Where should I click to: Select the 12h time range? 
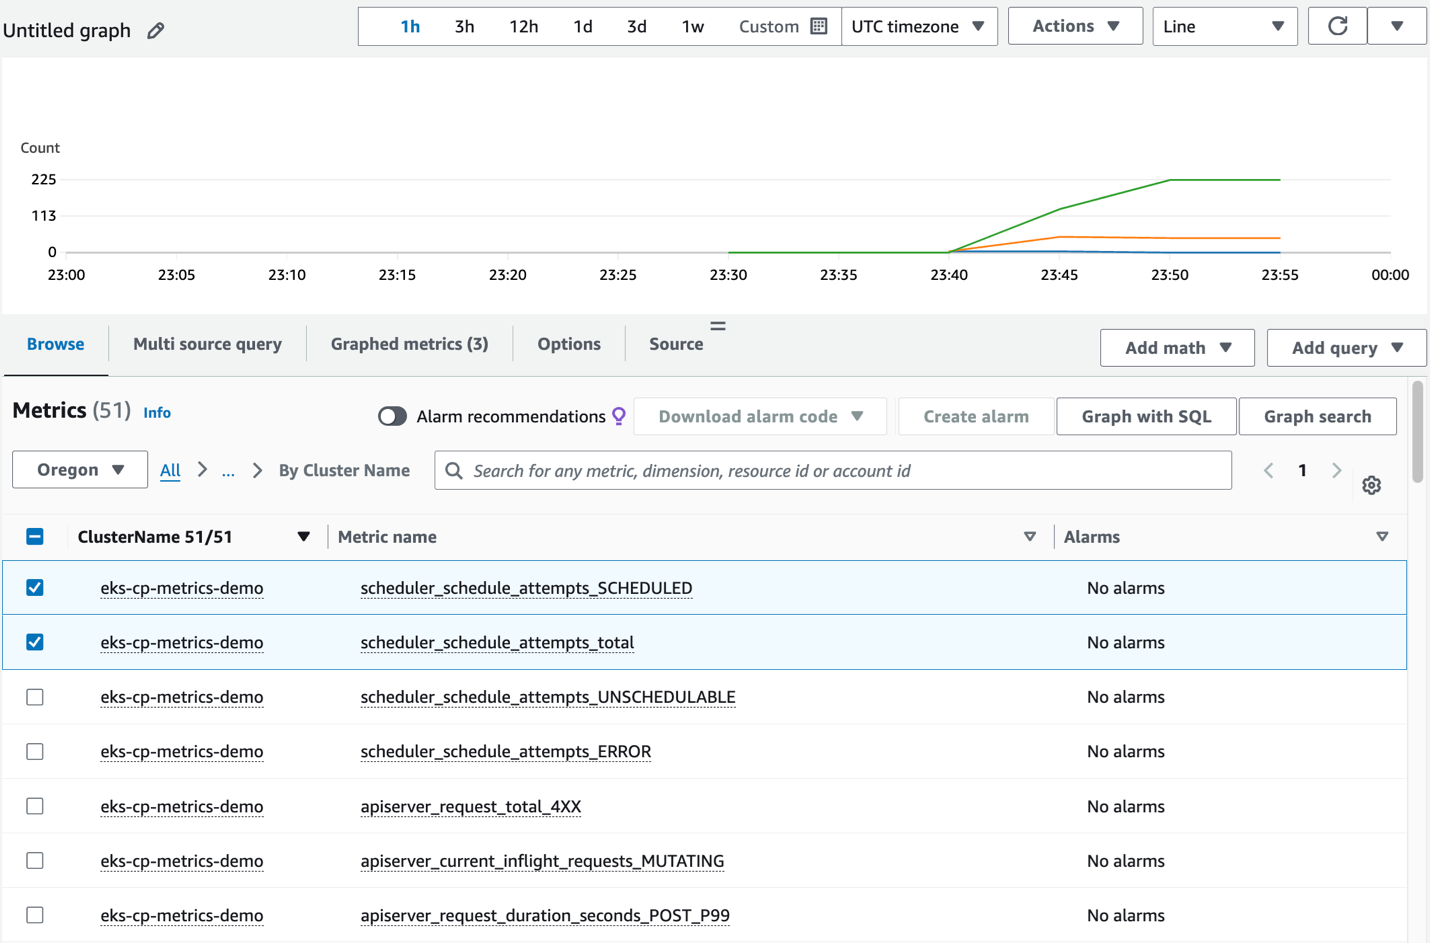(x=523, y=27)
